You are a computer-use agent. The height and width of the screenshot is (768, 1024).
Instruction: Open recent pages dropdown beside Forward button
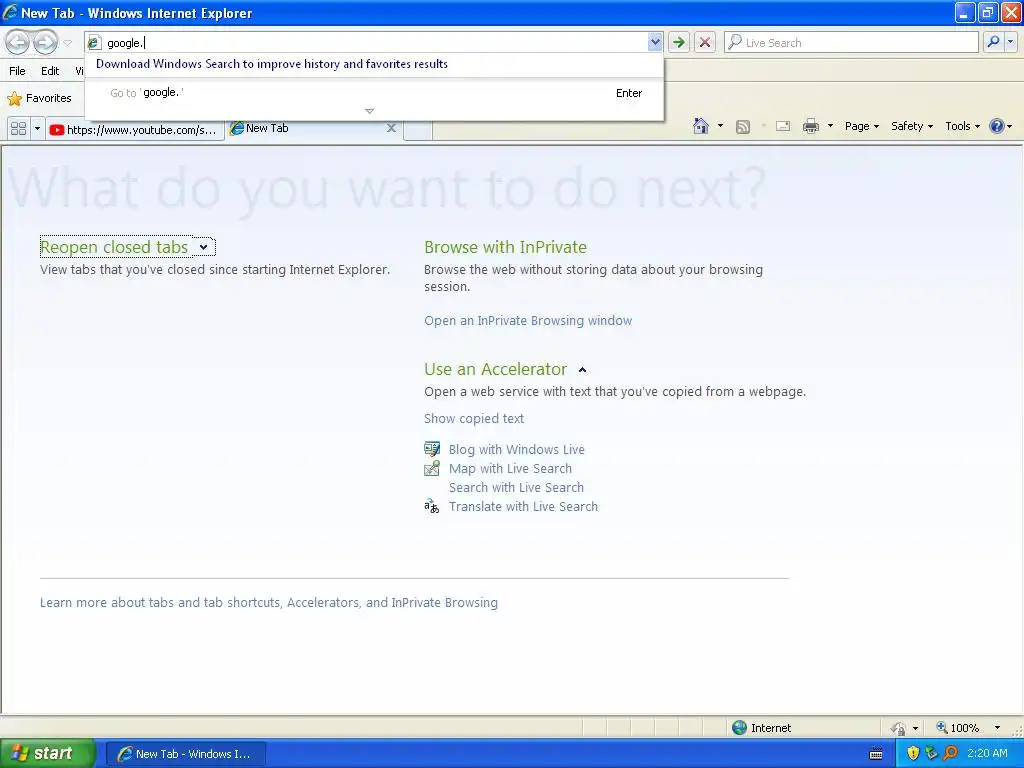click(67, 43)
